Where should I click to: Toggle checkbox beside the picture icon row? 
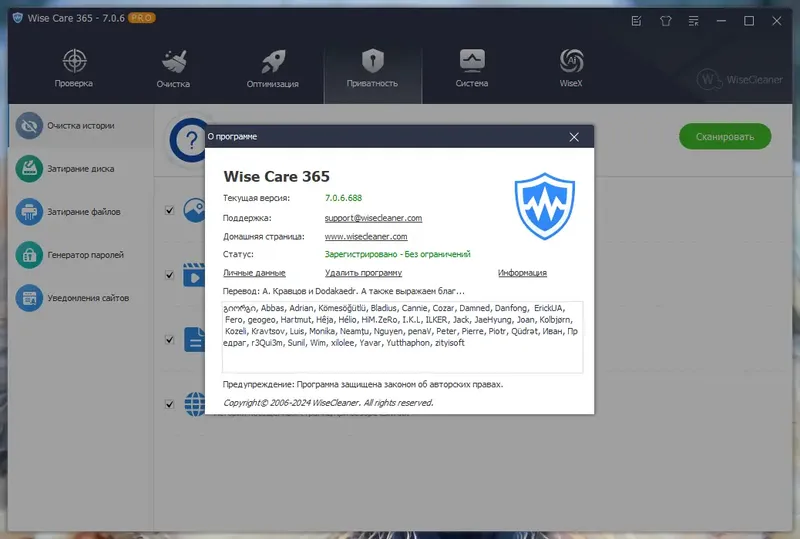[x=169, y=210]
